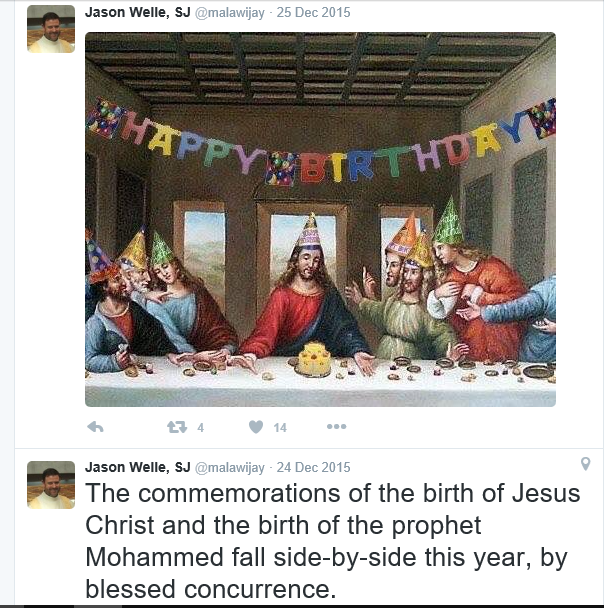The width and height of the screenshot is (604, 608).
Task: Click @malawijay handle on the 25 Dec tweet
Action: (229, 14)
